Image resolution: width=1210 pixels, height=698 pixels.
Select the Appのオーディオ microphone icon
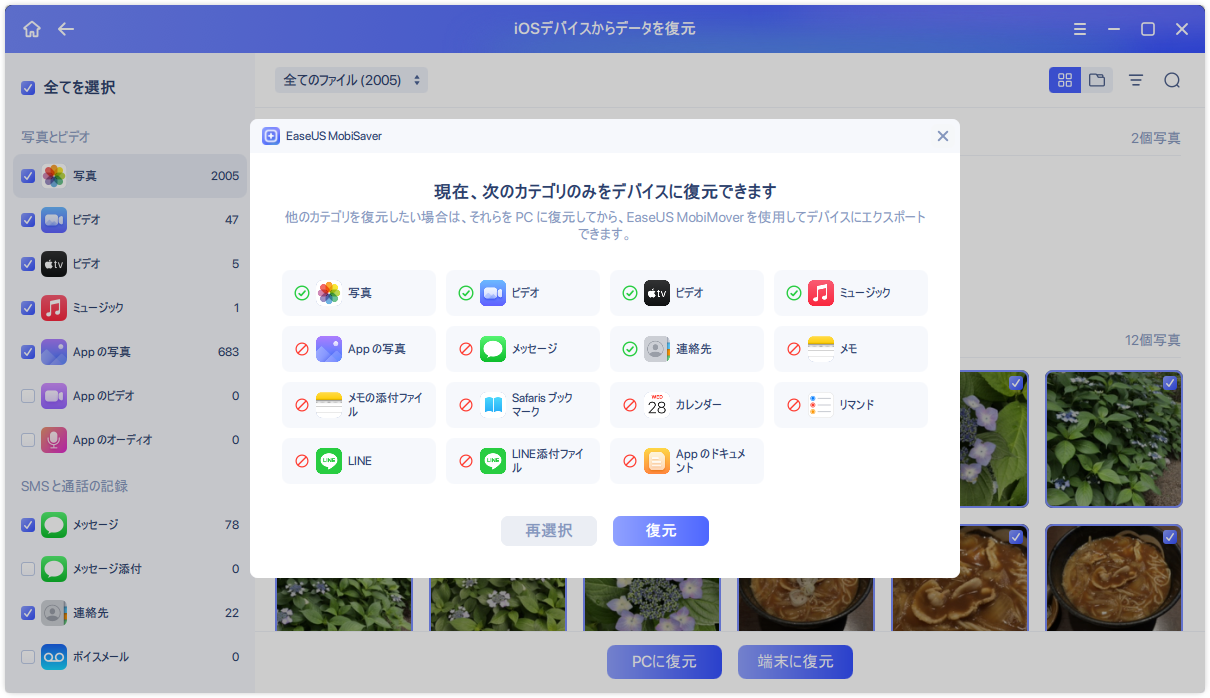(54, 440)
